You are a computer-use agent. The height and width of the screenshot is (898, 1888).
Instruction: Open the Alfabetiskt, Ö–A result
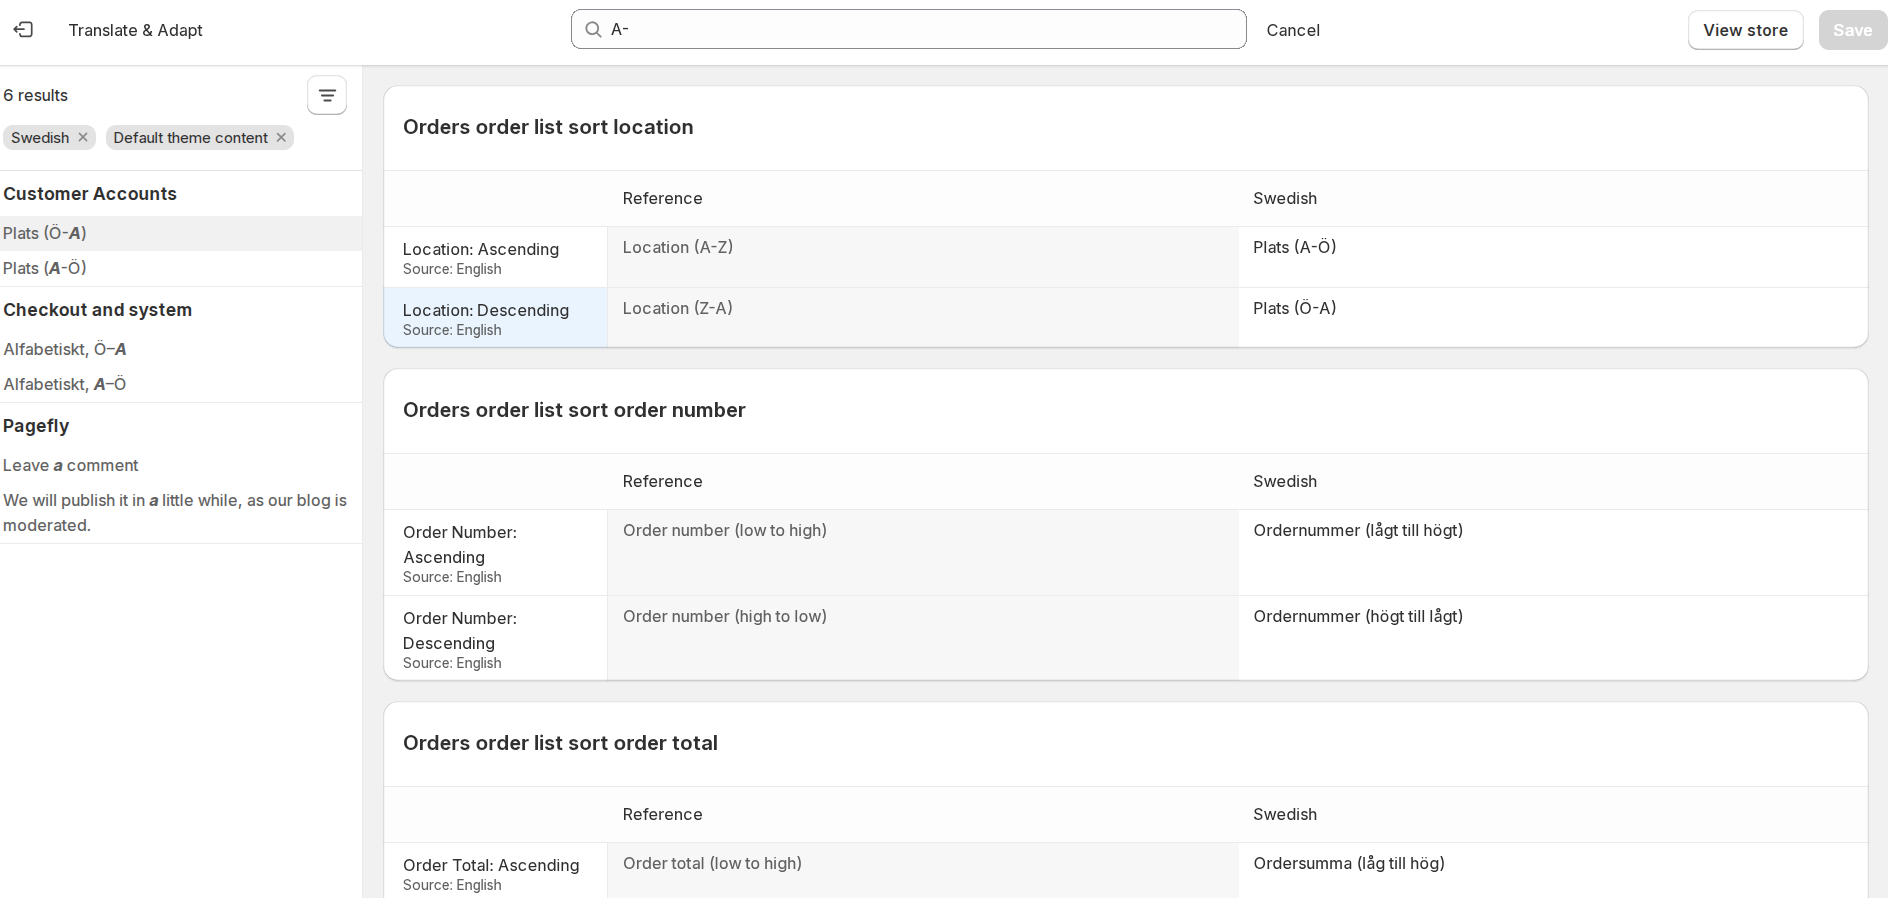coord(65,349)
